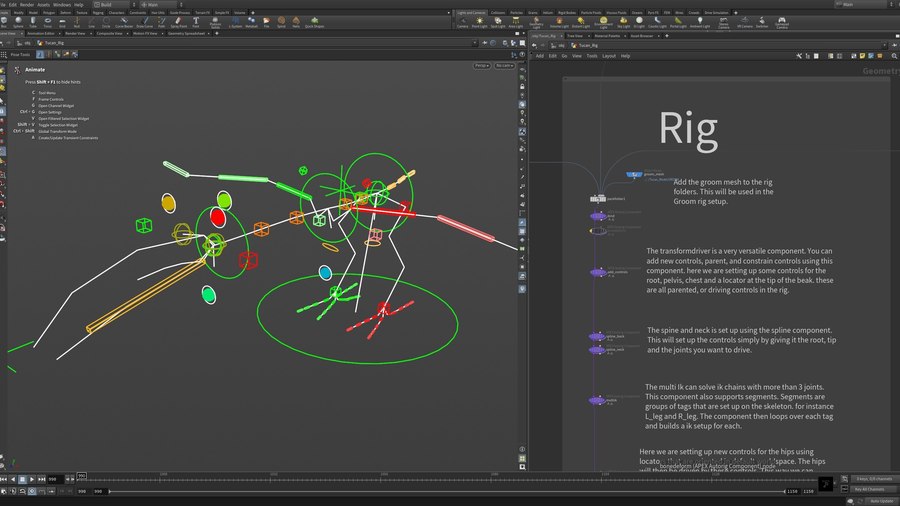Select the Quick Shapes shelf tool
Image resolution: width=900 pixels, height=506 pixels.
click(x=314, y=22)
